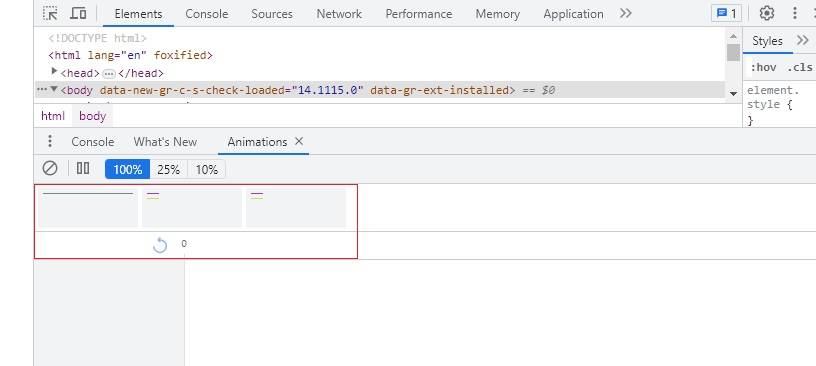Screen dimensions: 816x366
Task: Open DevTools settings gear
Action: point(767,14)
